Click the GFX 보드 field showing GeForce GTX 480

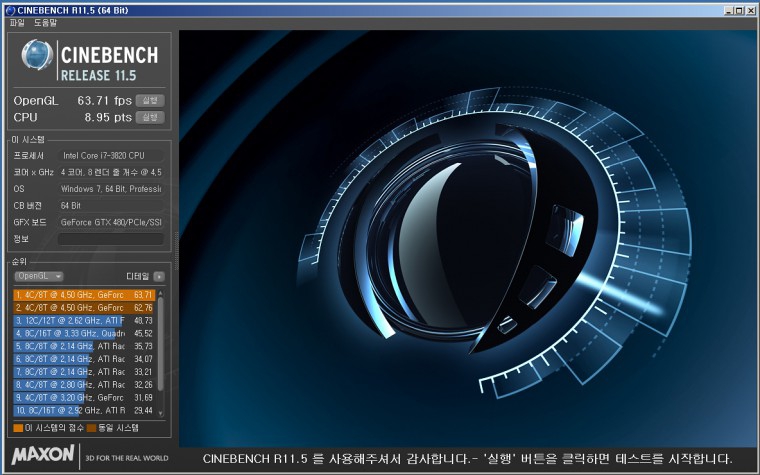111,222
